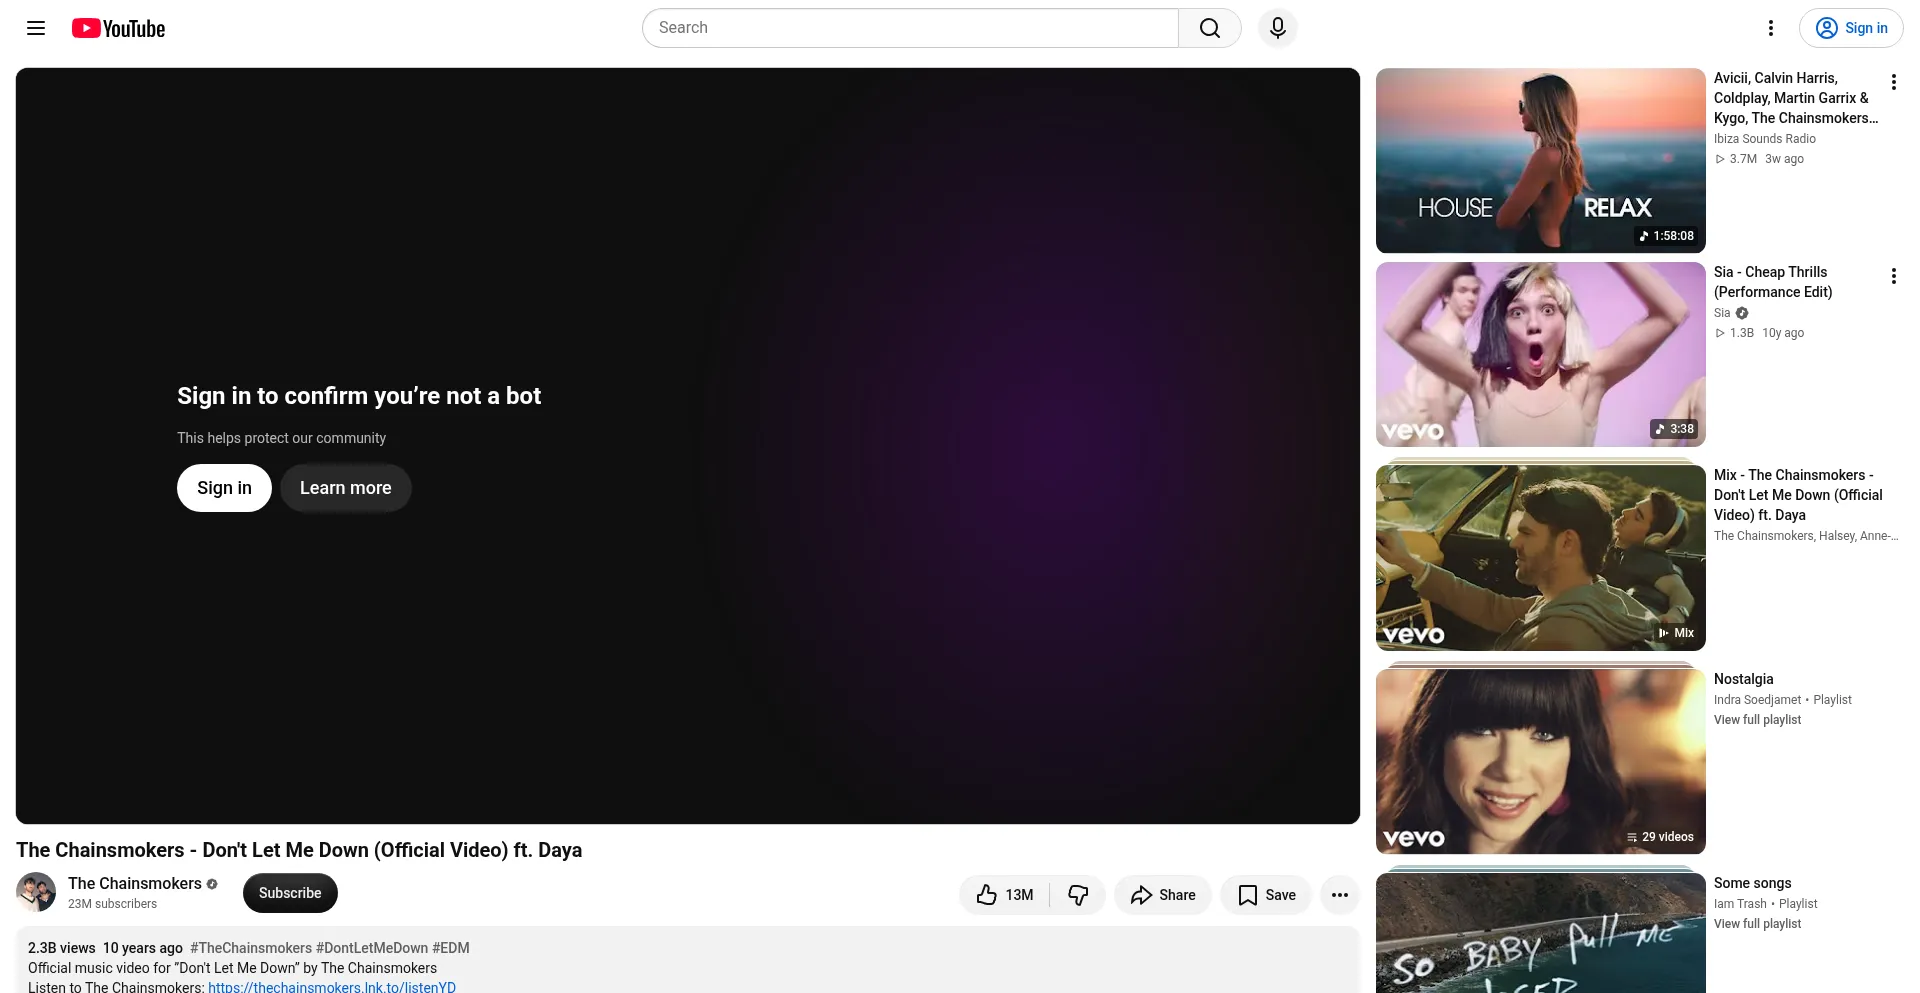1920x993 pixels.
Task: Open the settings three-dot menu in header
Action: tap(1771, 28)
